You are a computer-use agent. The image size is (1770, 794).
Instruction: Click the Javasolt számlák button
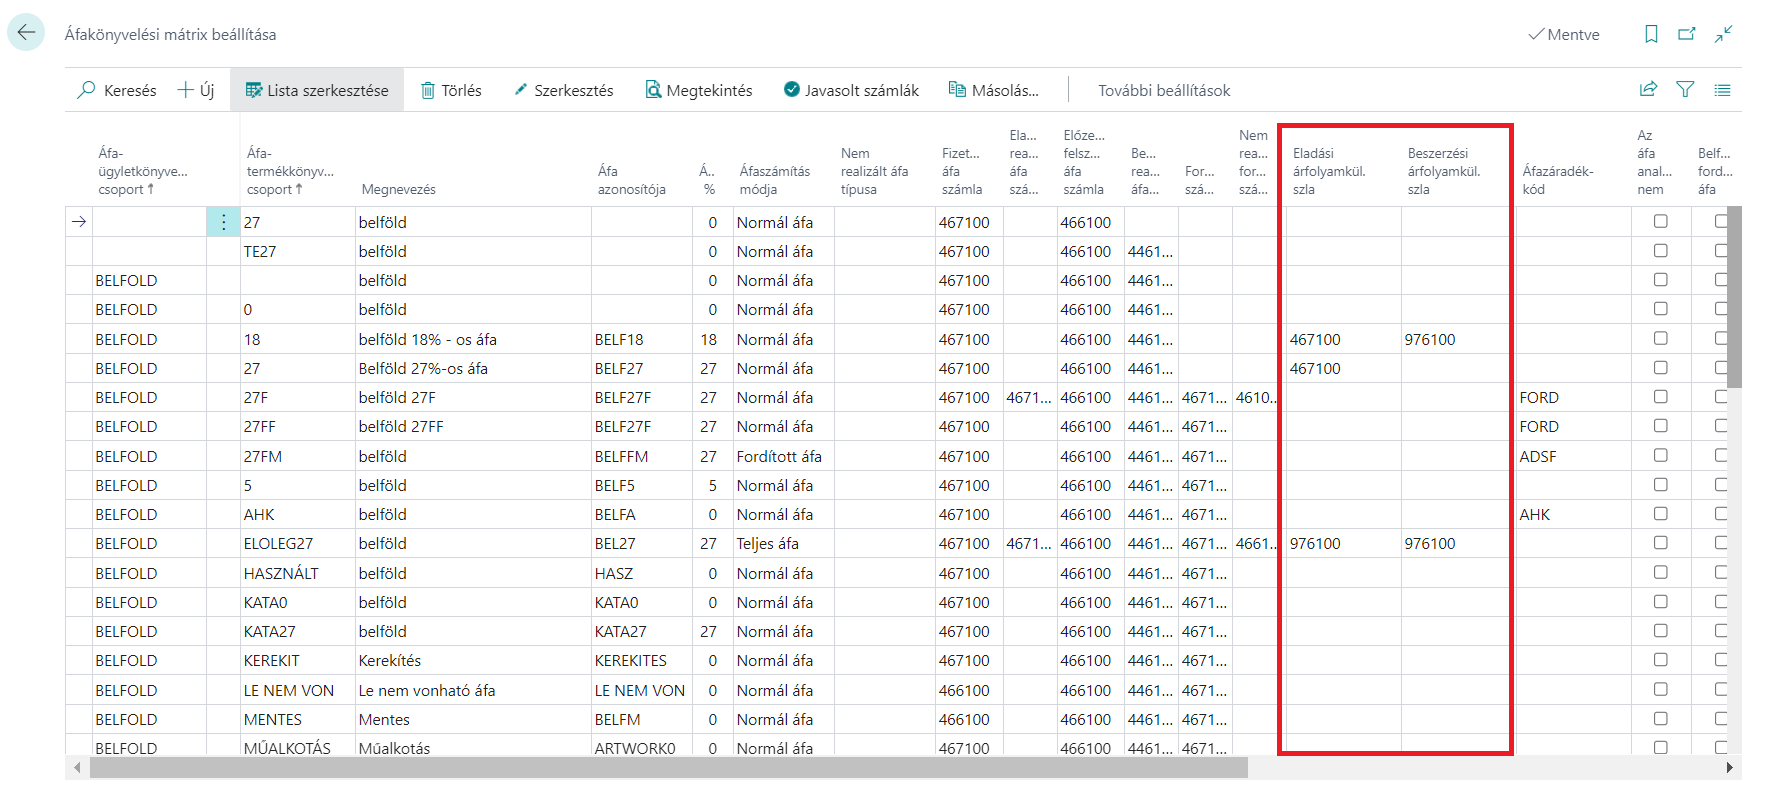851,90
